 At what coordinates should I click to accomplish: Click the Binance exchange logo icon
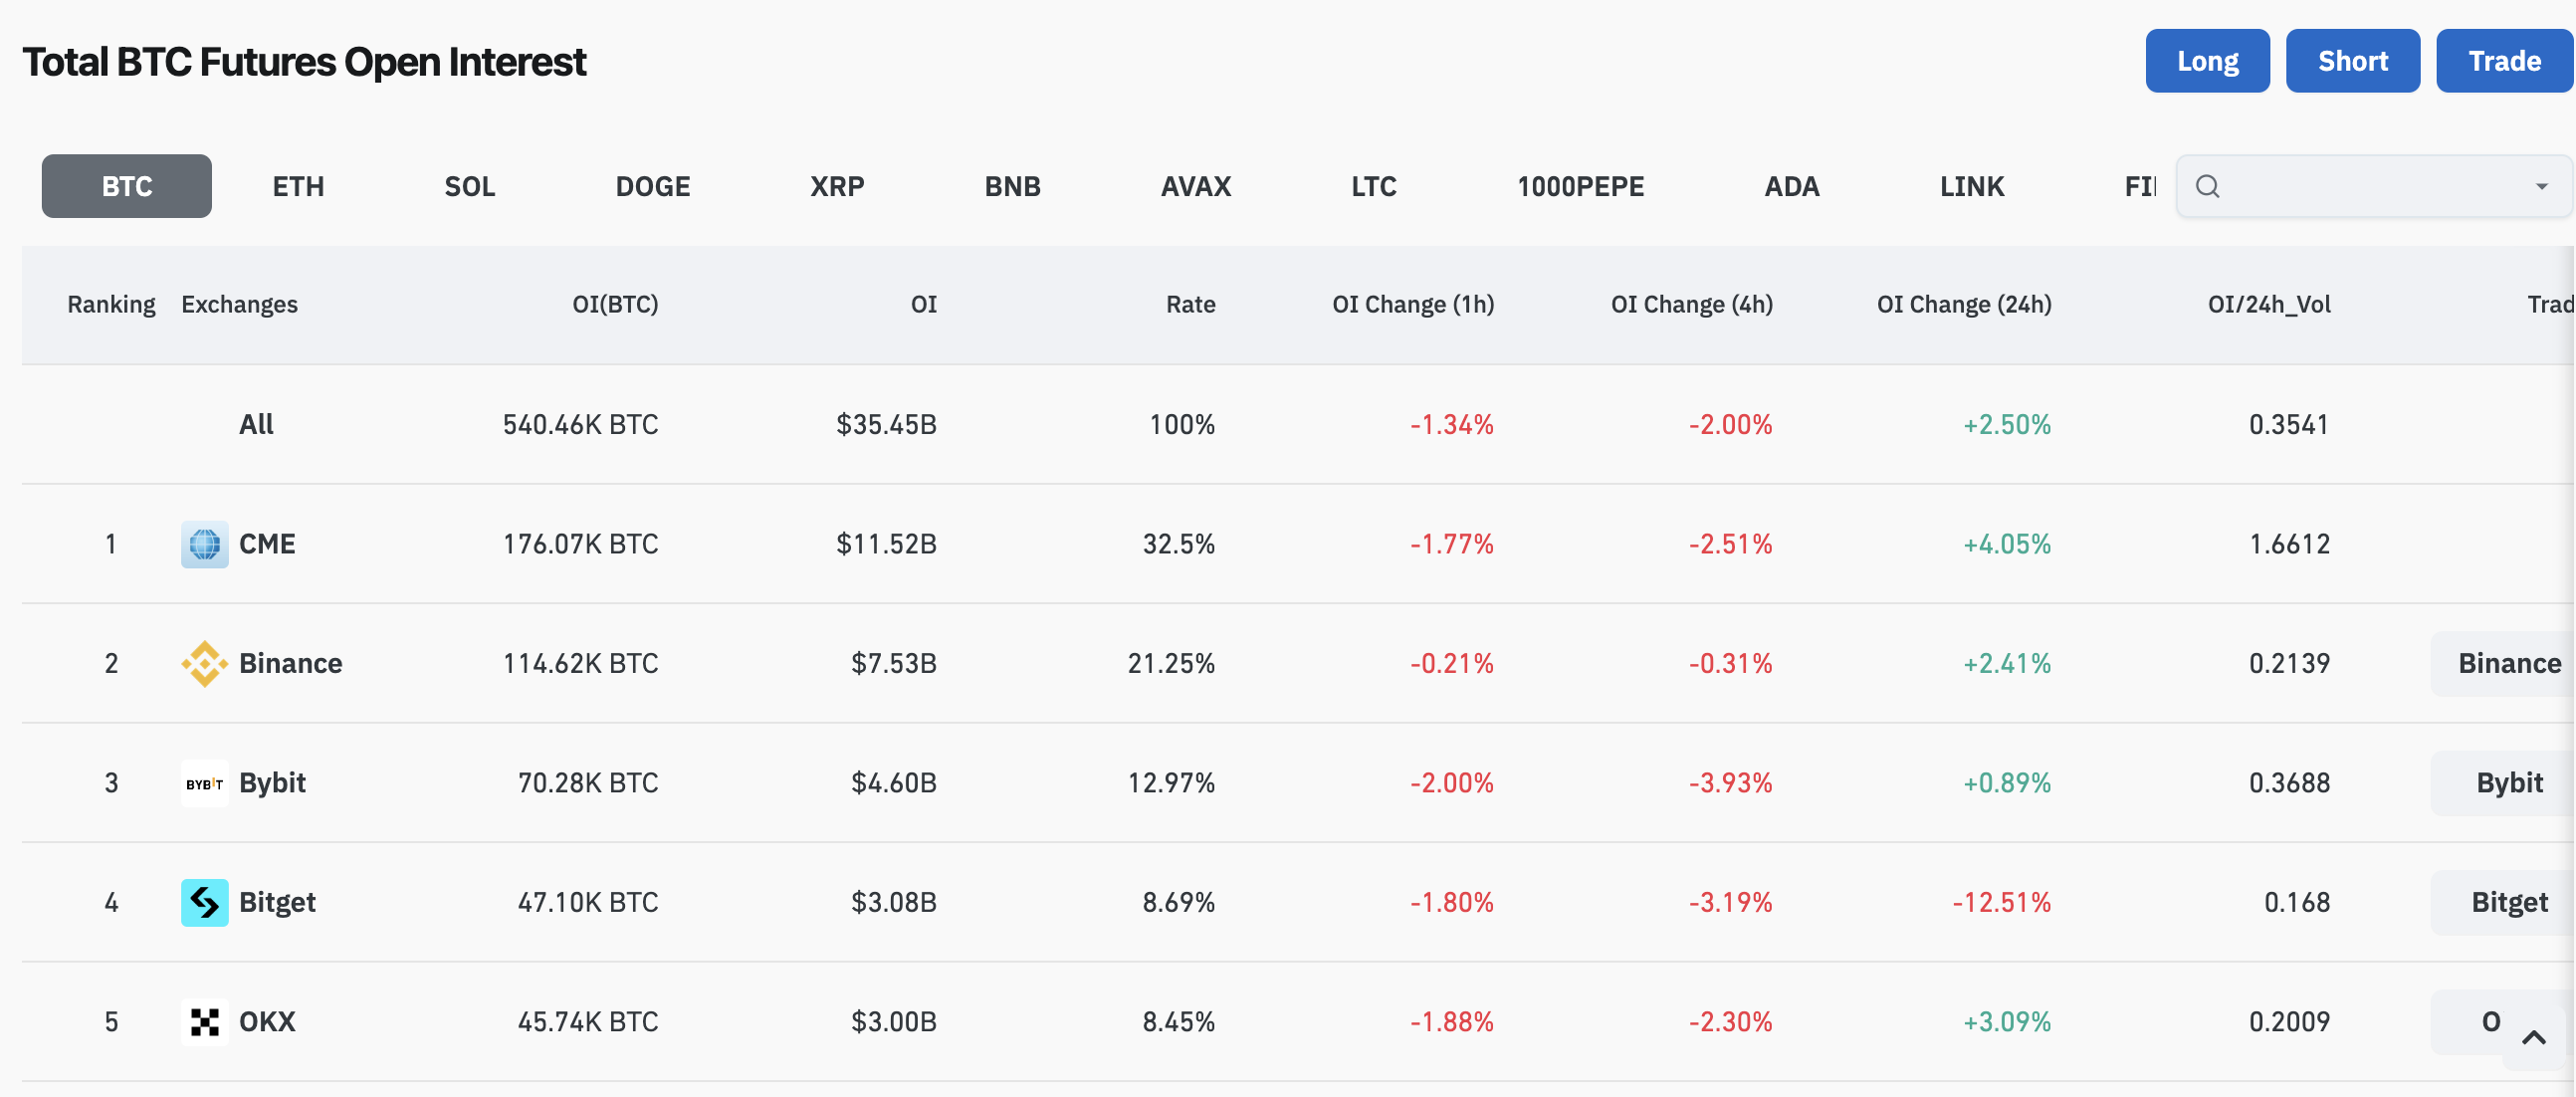pos(204,663)
